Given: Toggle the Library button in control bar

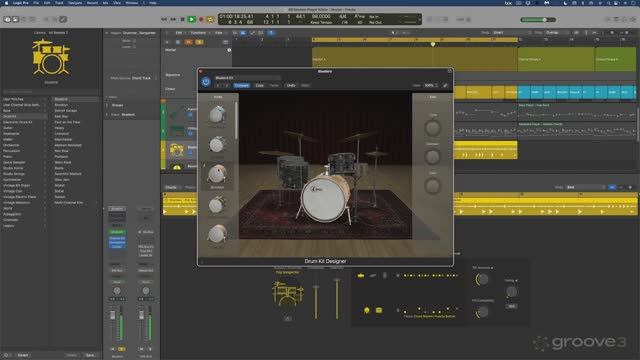Looking at the screenshot, I should pyautogui.click(x=7, y=19).
